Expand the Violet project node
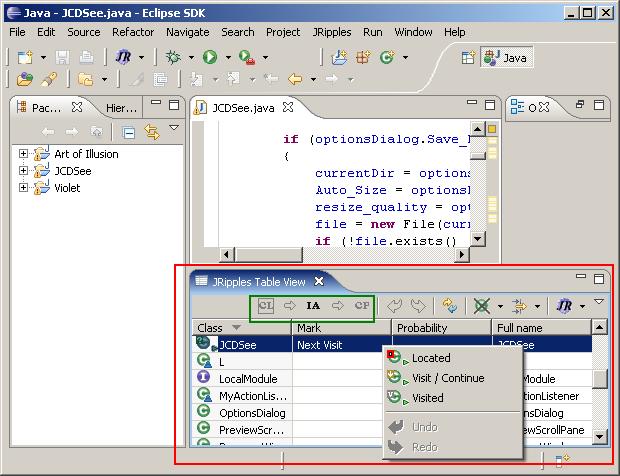The image size is (620, 476). (x=23, y=187)
